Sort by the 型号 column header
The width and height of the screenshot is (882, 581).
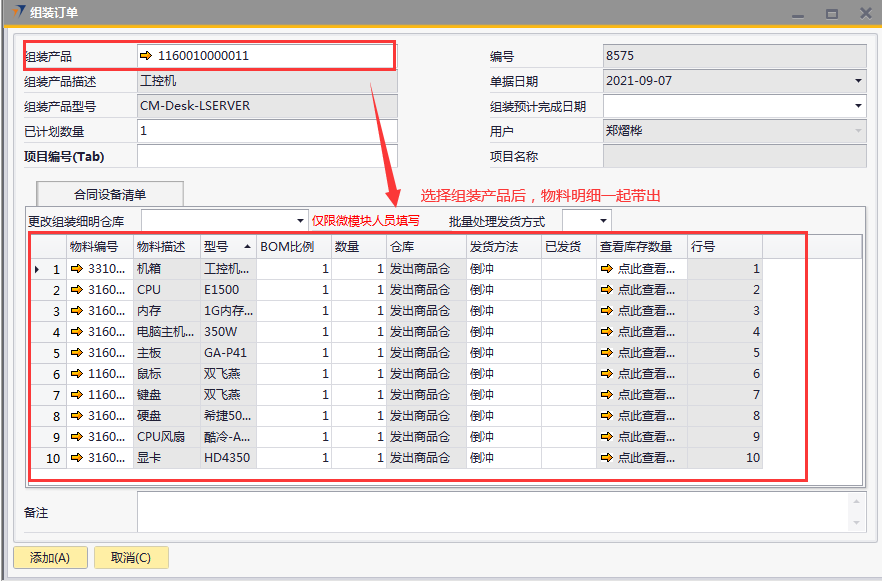(228, 246)
